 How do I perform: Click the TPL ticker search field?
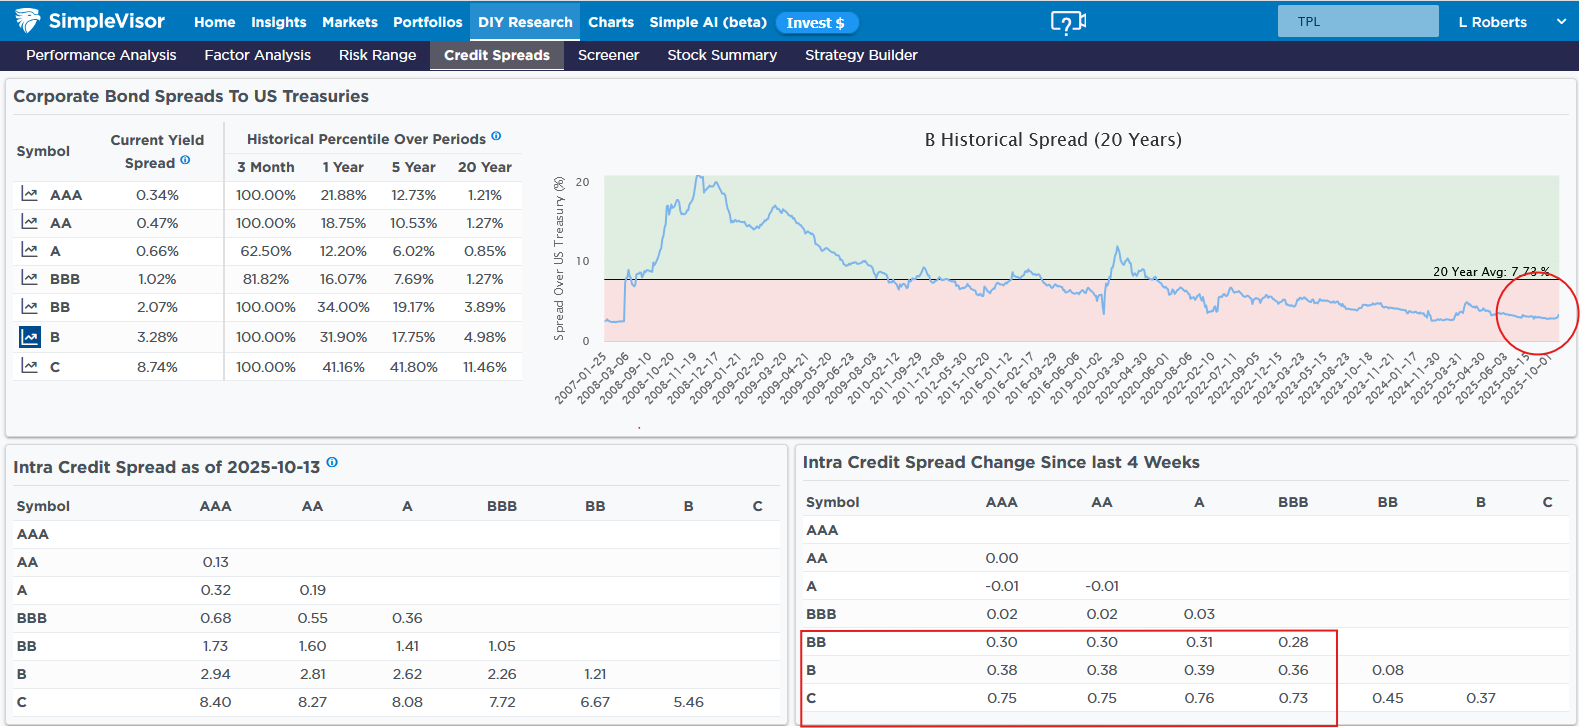coord(1357,21)
